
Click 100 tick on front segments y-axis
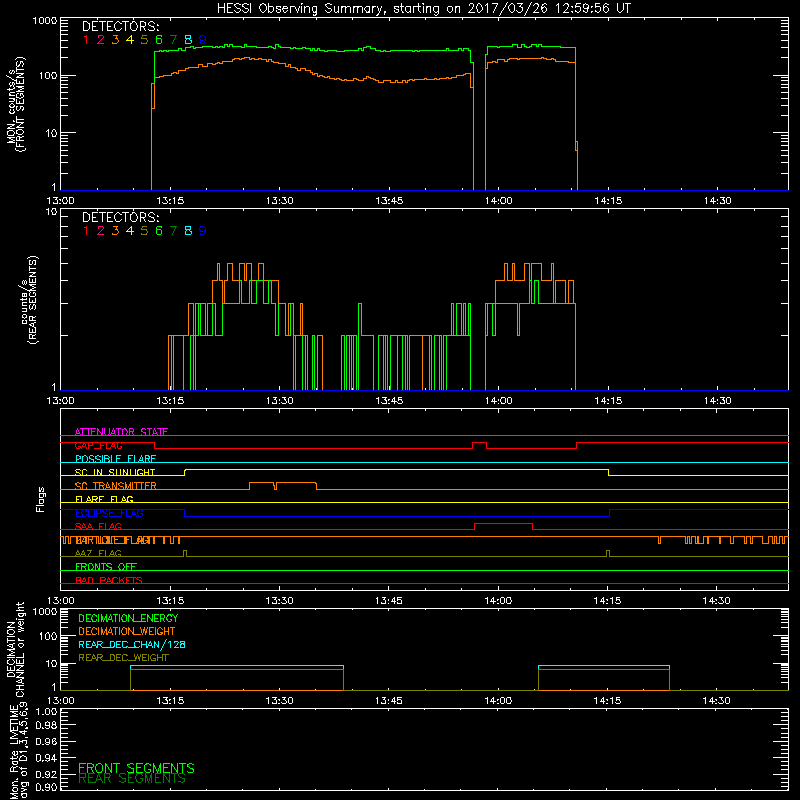point(48,76)
